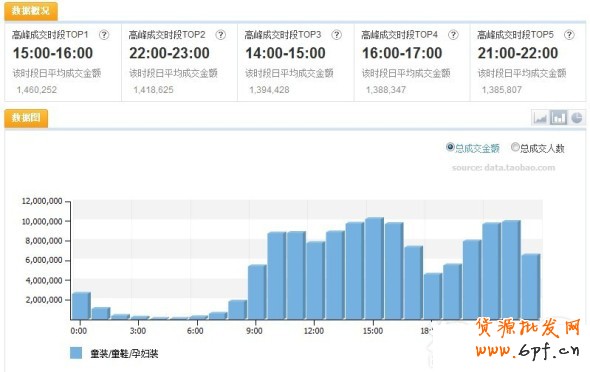590x372 pixels.
Task: Open the 数据图 tab
Action: pos(26,118)
